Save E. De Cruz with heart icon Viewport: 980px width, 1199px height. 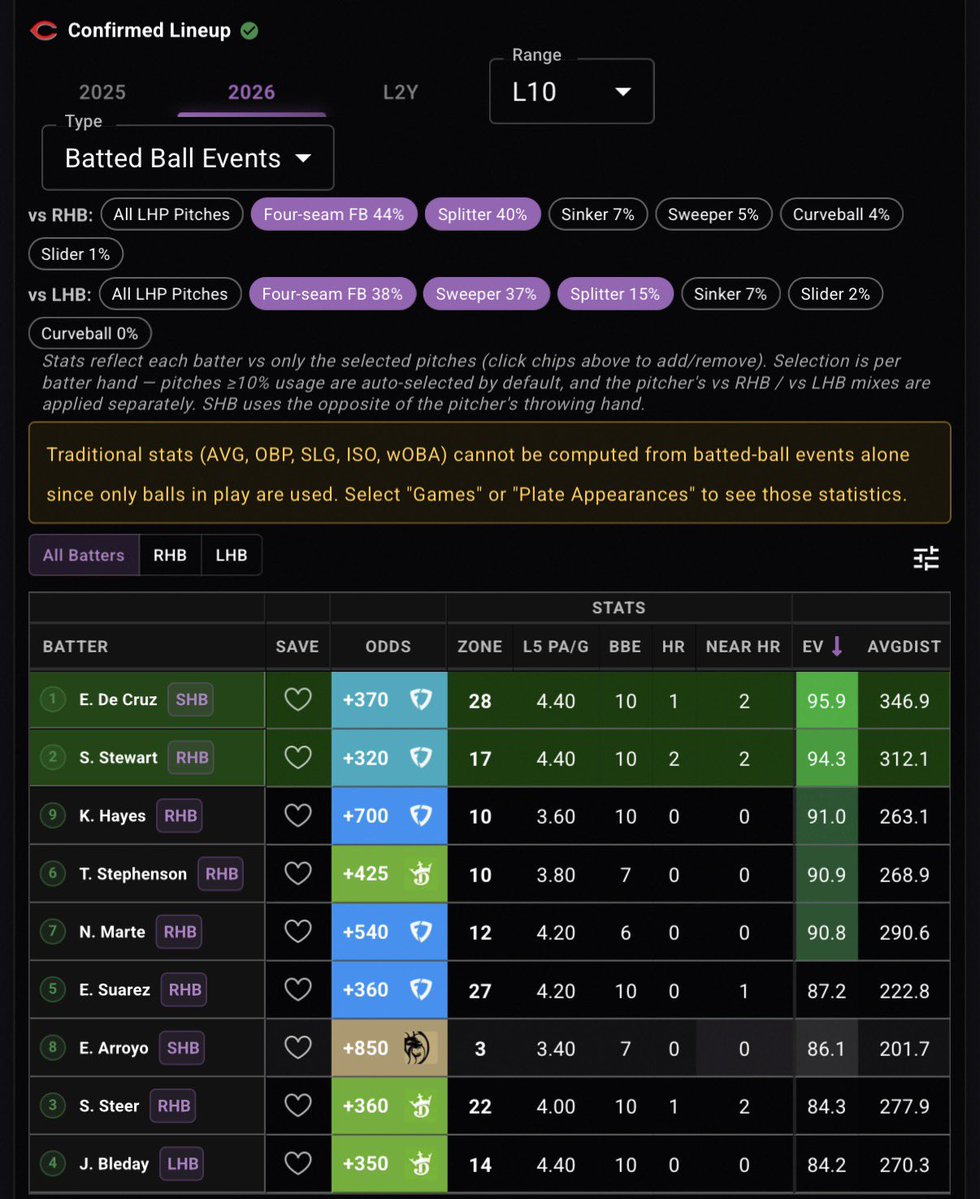click(x=298, y=700)
